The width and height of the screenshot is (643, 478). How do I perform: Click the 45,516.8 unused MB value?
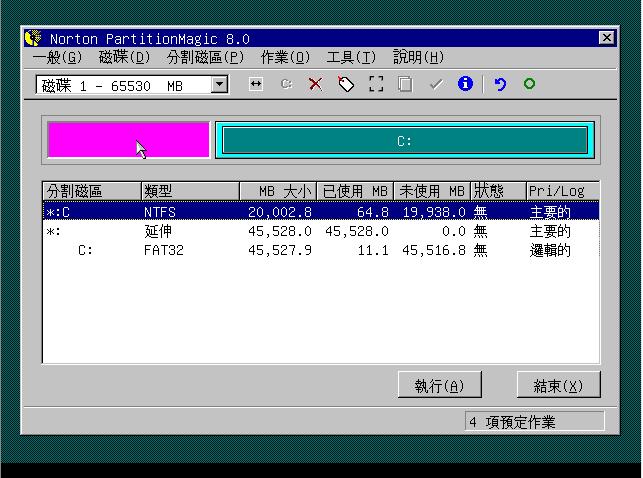pos(434,250)
